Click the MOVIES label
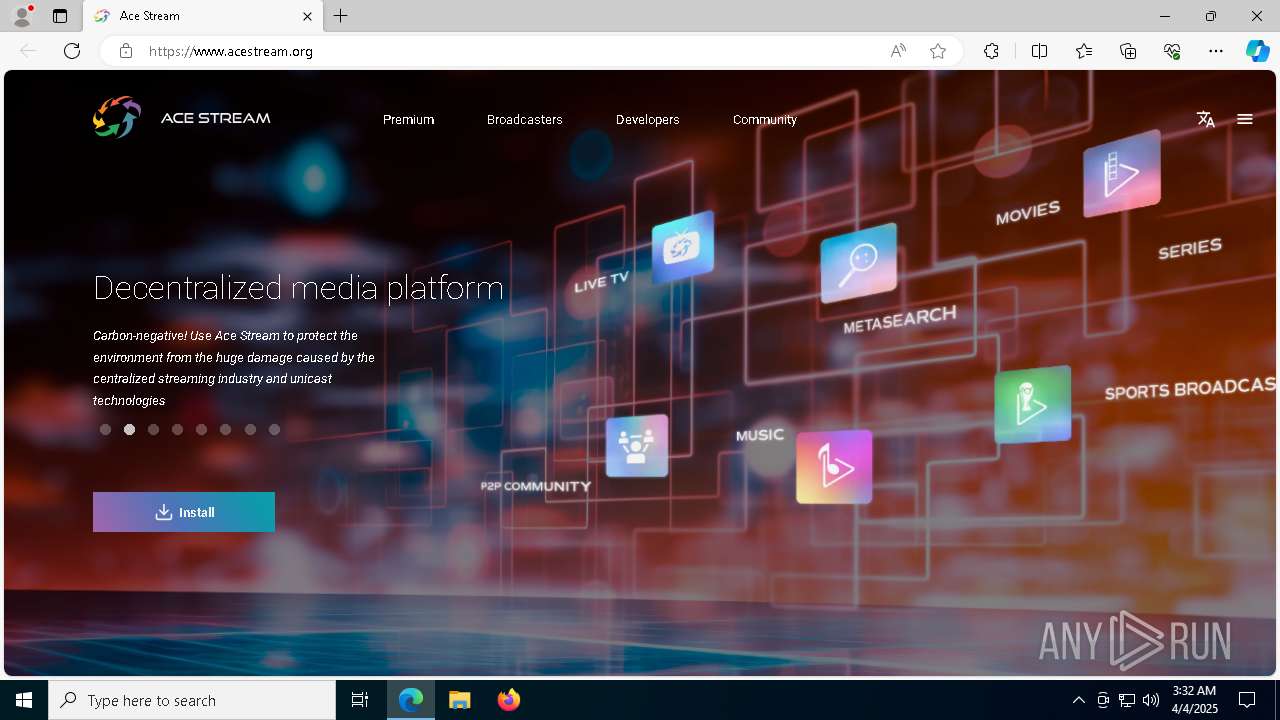Image resolution: width=1280 pixels, height=720 pixels. tap(1028, 212)
